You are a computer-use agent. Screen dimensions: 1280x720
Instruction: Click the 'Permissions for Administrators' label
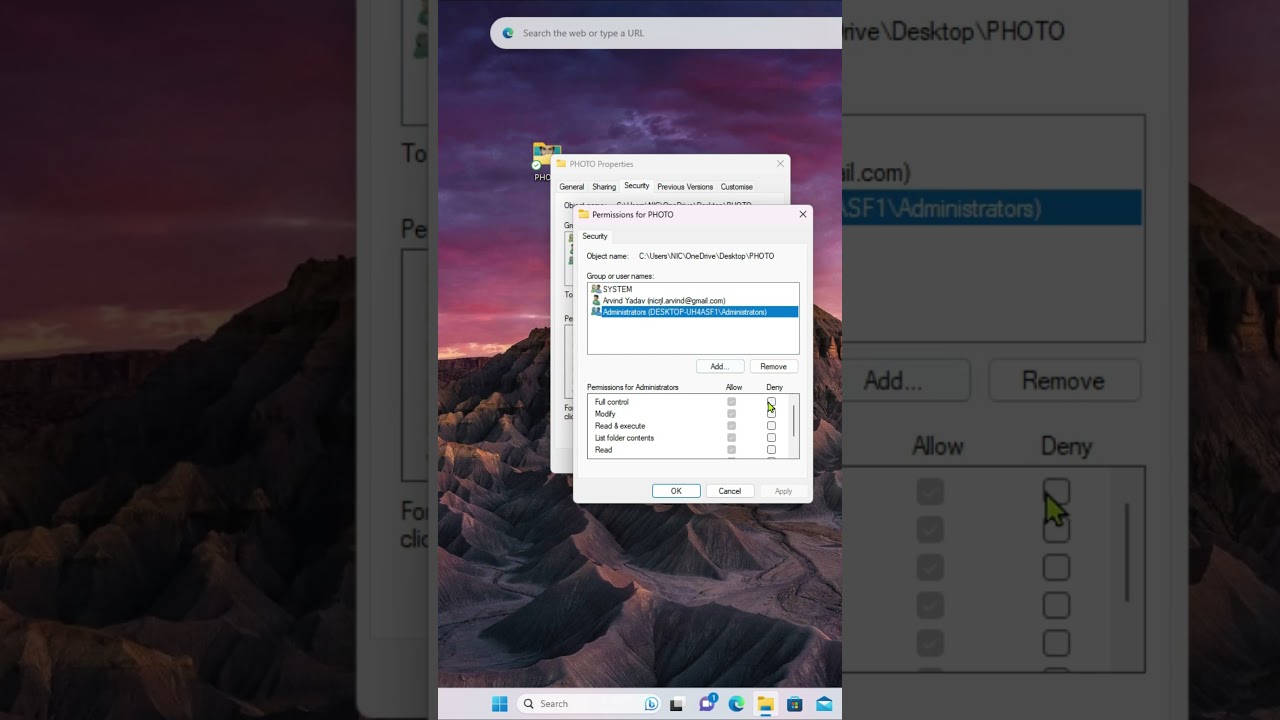point(633,387)
